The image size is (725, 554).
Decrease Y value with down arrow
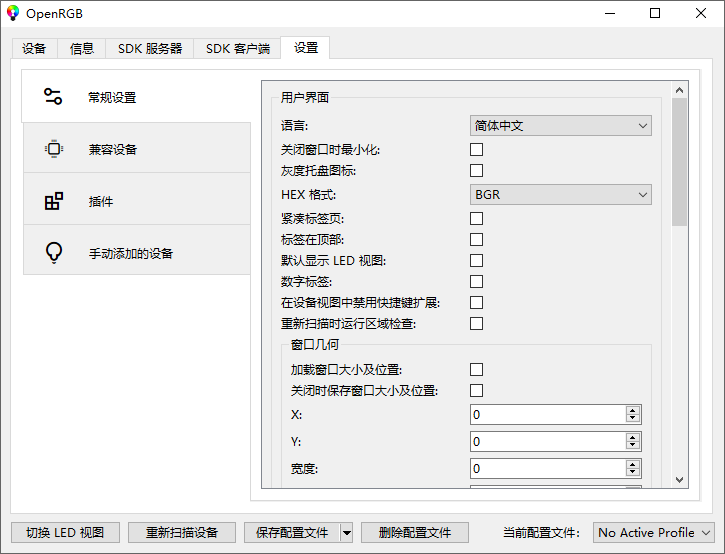click(633, 446)
